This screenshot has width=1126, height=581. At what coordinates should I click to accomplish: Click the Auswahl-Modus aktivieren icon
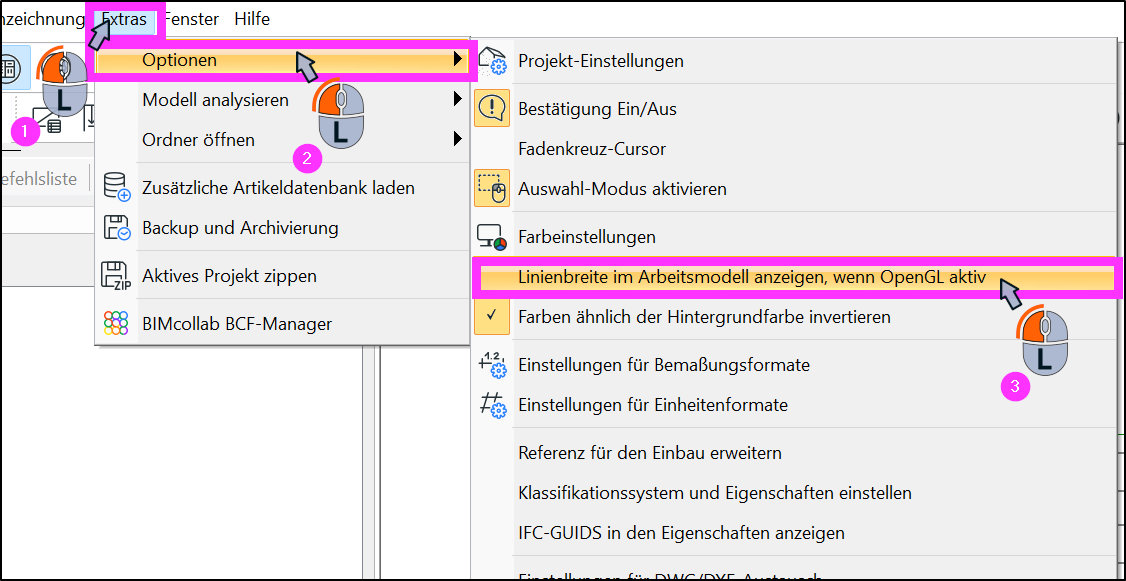coord(492,188)
